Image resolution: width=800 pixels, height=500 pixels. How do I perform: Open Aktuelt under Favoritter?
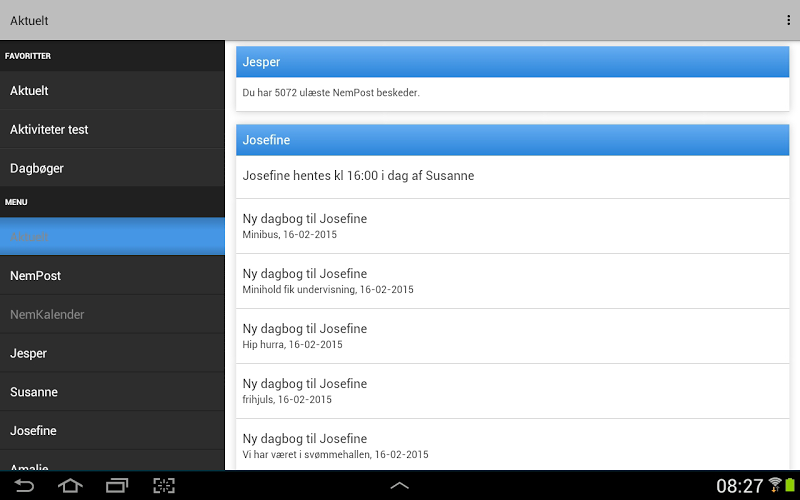112,90
